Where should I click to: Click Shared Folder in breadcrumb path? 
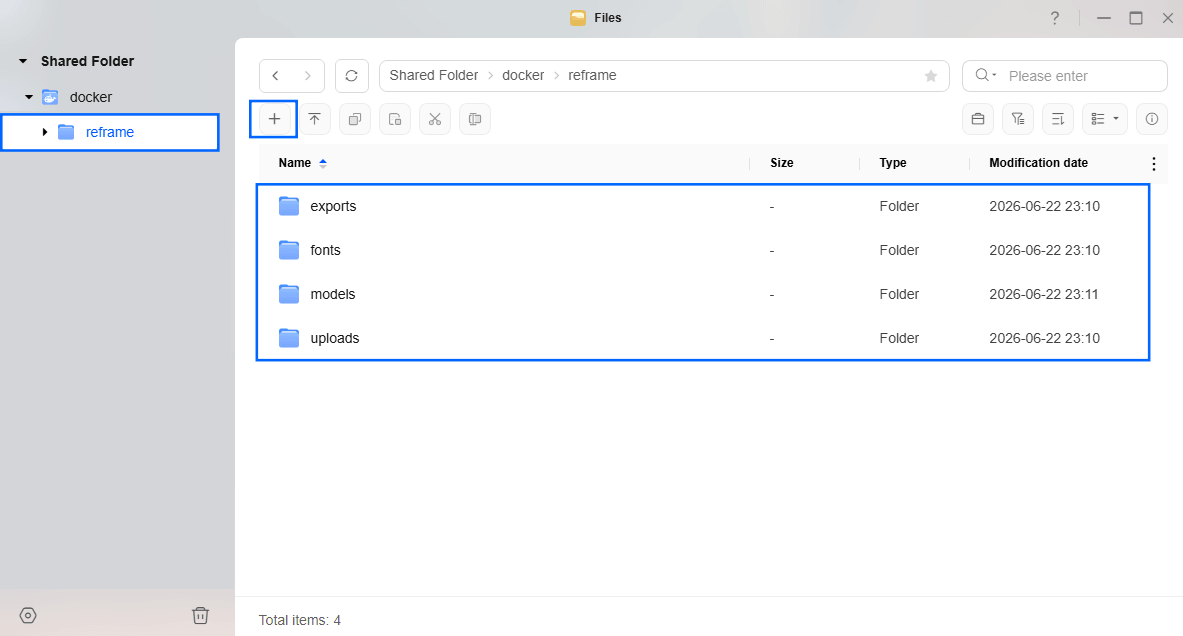[434, 75]
